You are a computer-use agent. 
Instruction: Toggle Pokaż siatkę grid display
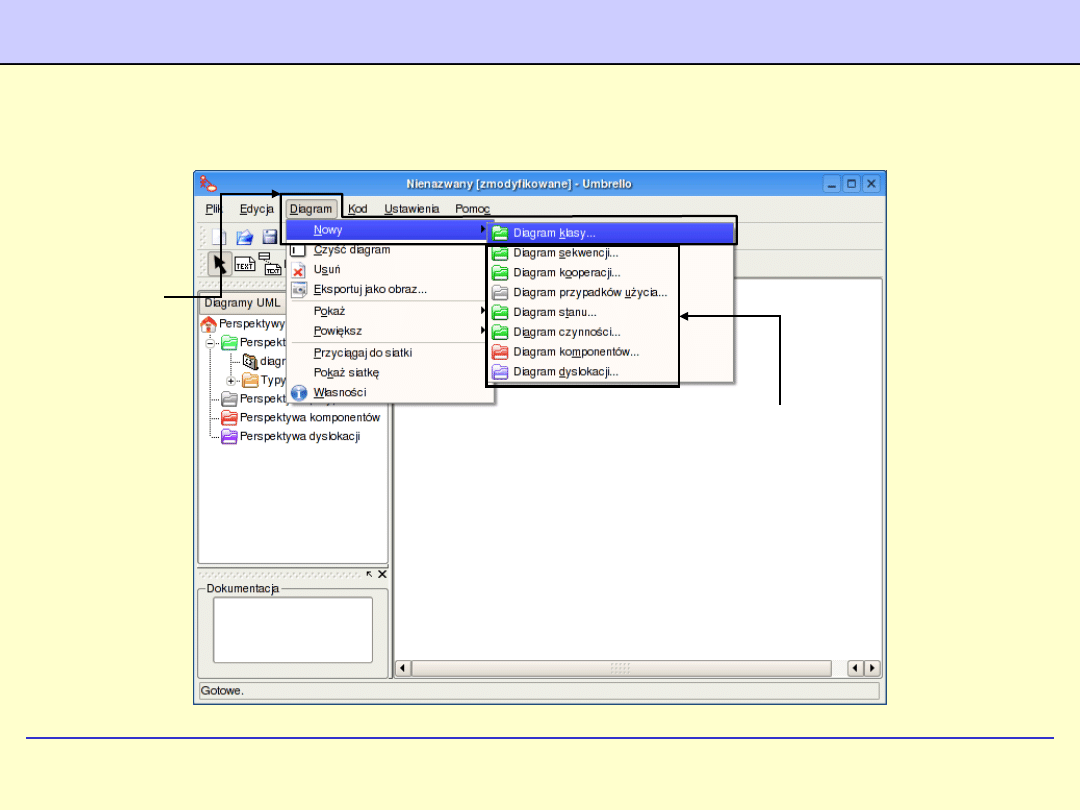(x=346, y=372)
